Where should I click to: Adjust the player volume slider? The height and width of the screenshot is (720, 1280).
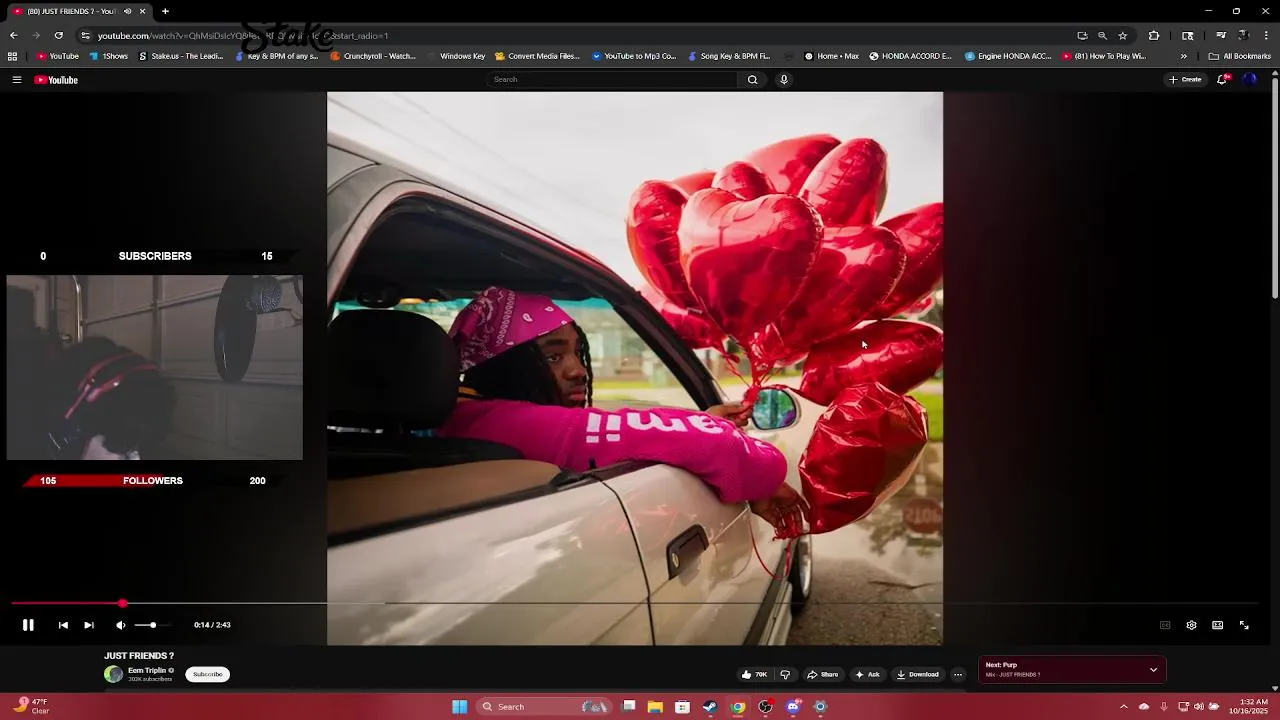pos(152,625)
